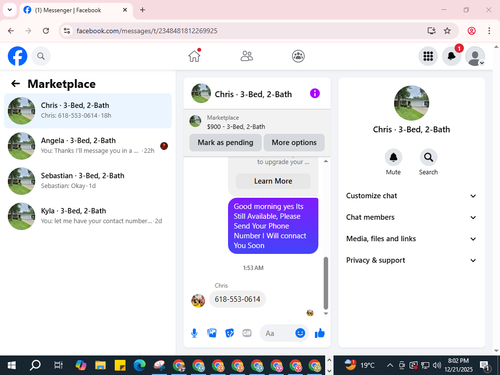Click Chris's avatar beside phone number message
Image resolution: width=500 pixels, height=375 pixels.
198,300
